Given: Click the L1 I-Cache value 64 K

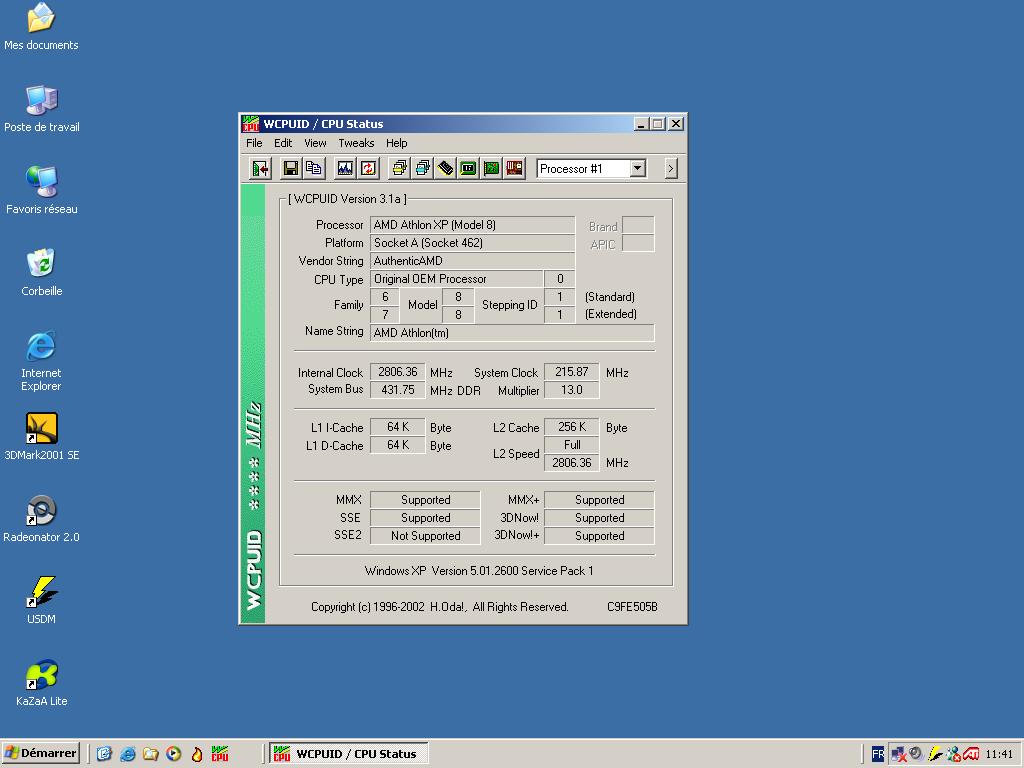Looking at the screenshot, I should (398, 426).
